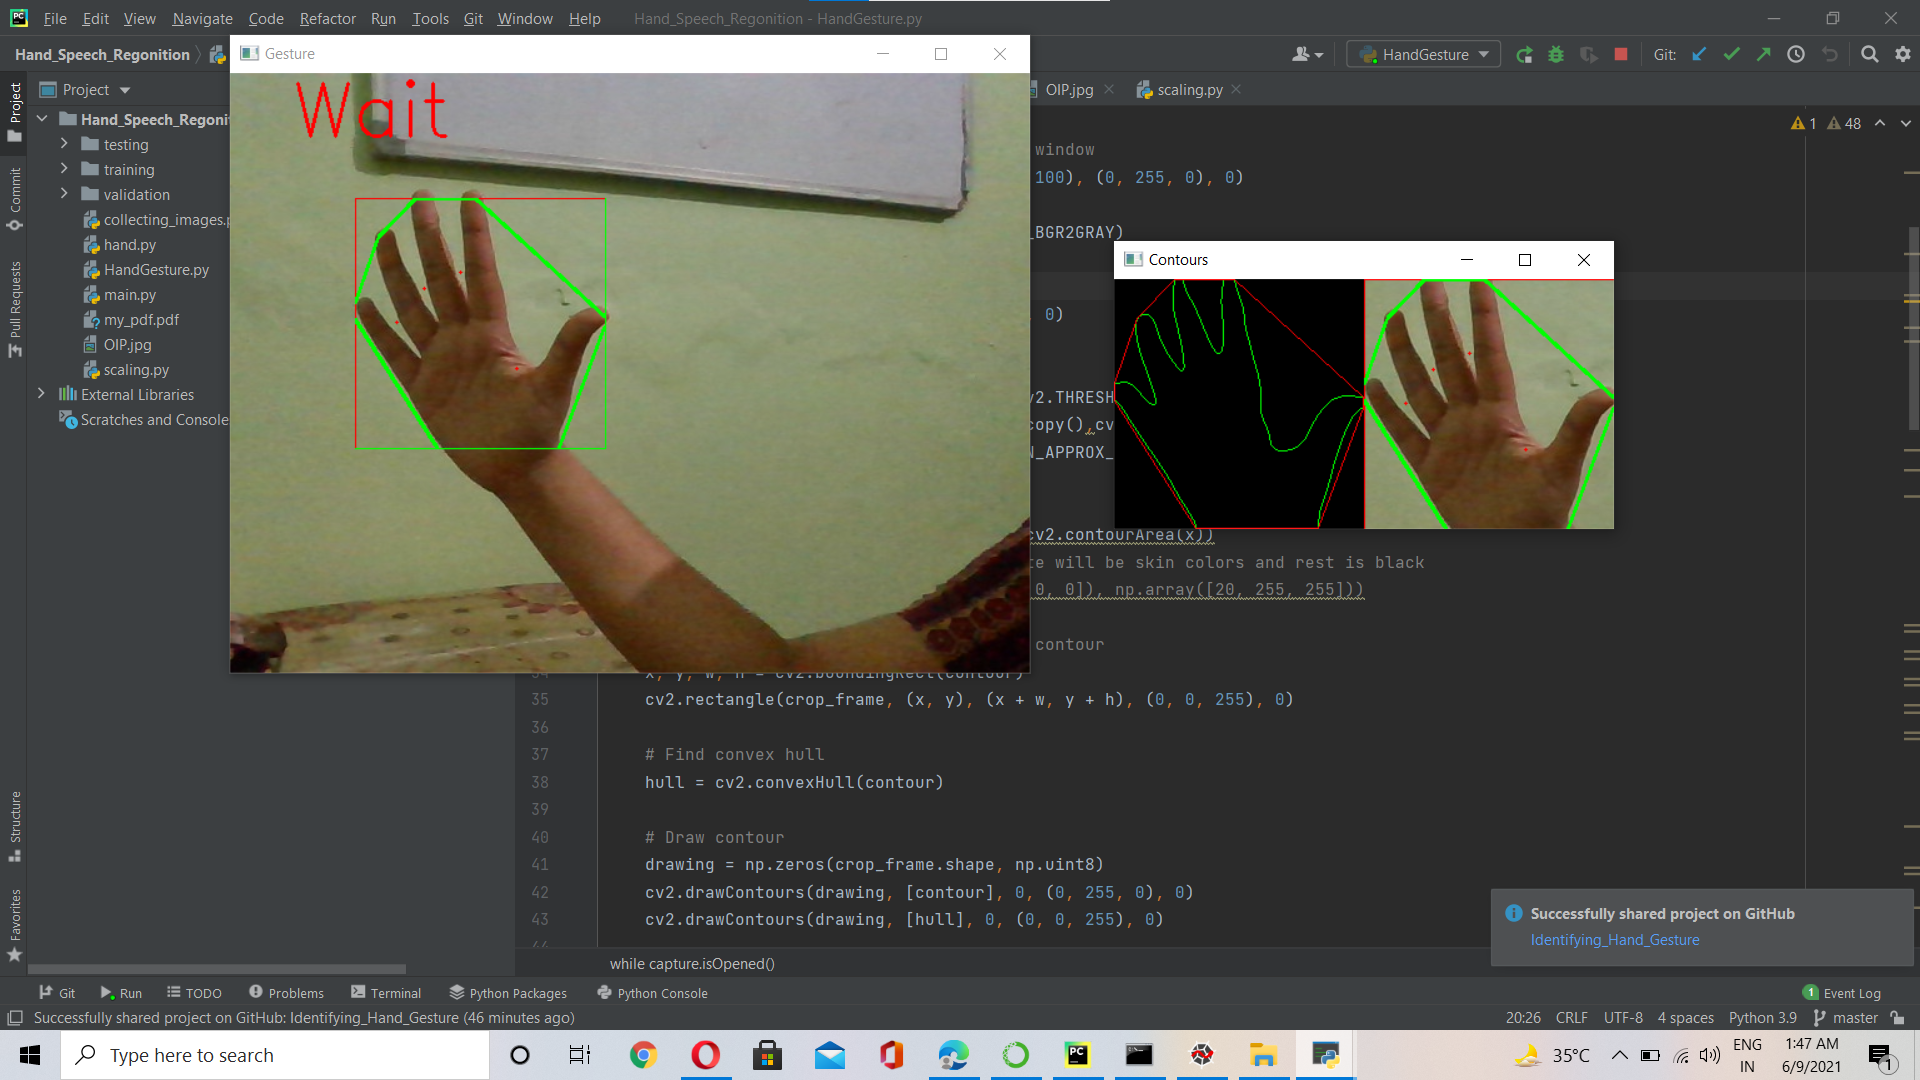Open Chrome from the taskbar
This screenshot has height=1080, width=1920.
point(643,1055)
